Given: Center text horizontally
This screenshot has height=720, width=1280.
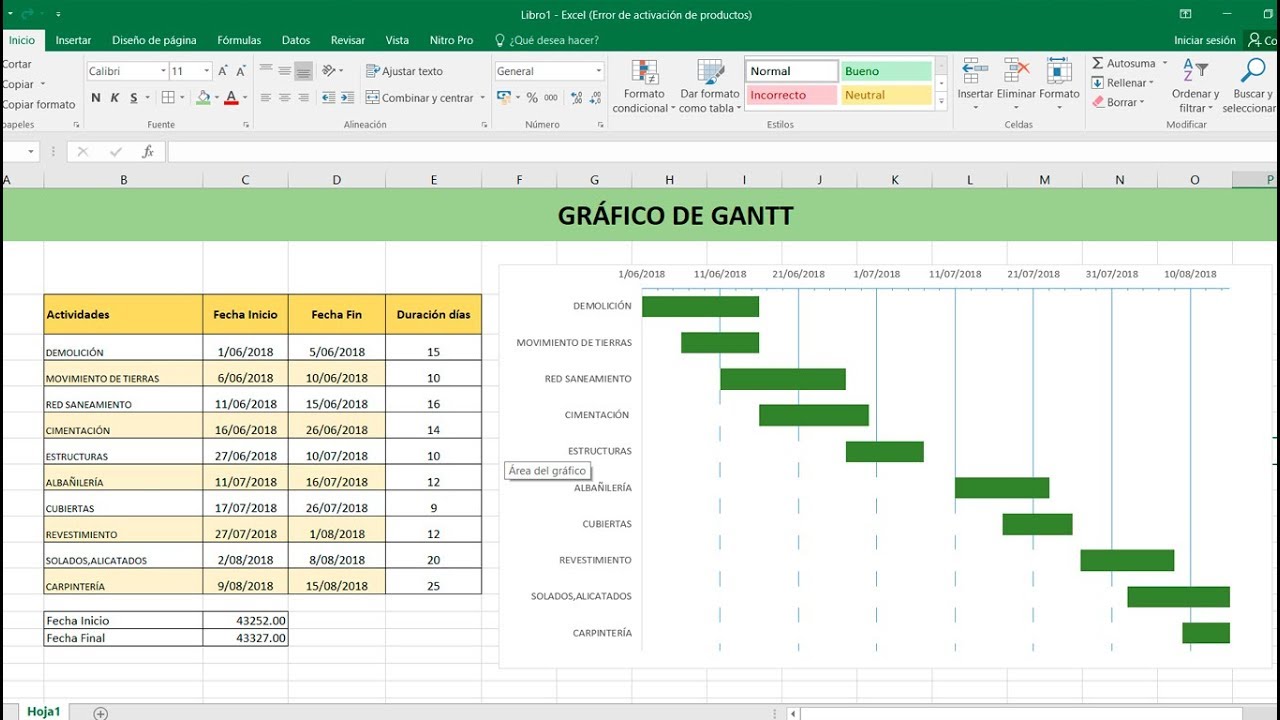Looking at the screenshot, I should 285,98.
